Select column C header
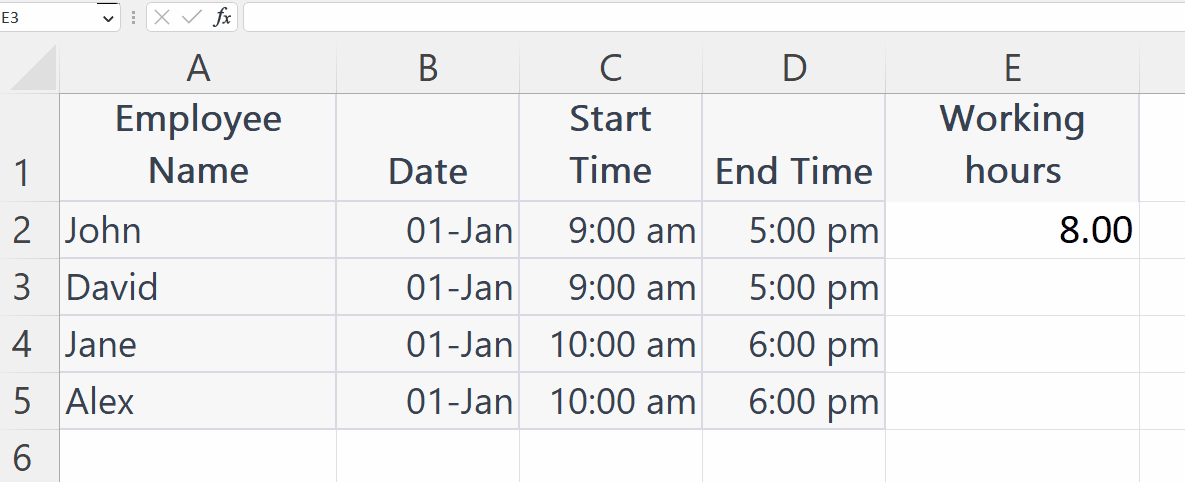Screen dimensions: 1185x482 tap(611, 68)
